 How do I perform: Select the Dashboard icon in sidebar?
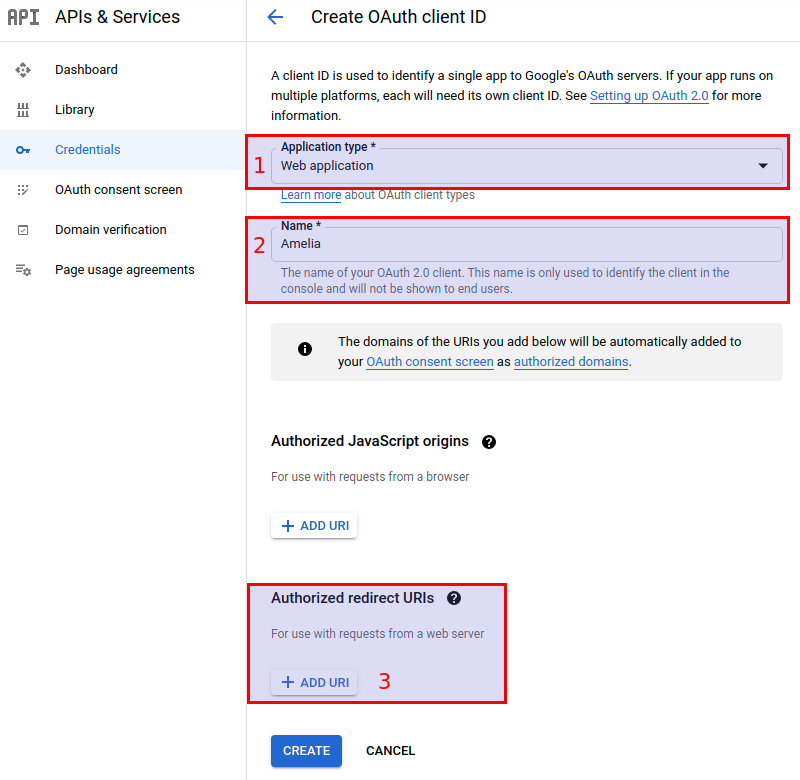coord(23,69)
